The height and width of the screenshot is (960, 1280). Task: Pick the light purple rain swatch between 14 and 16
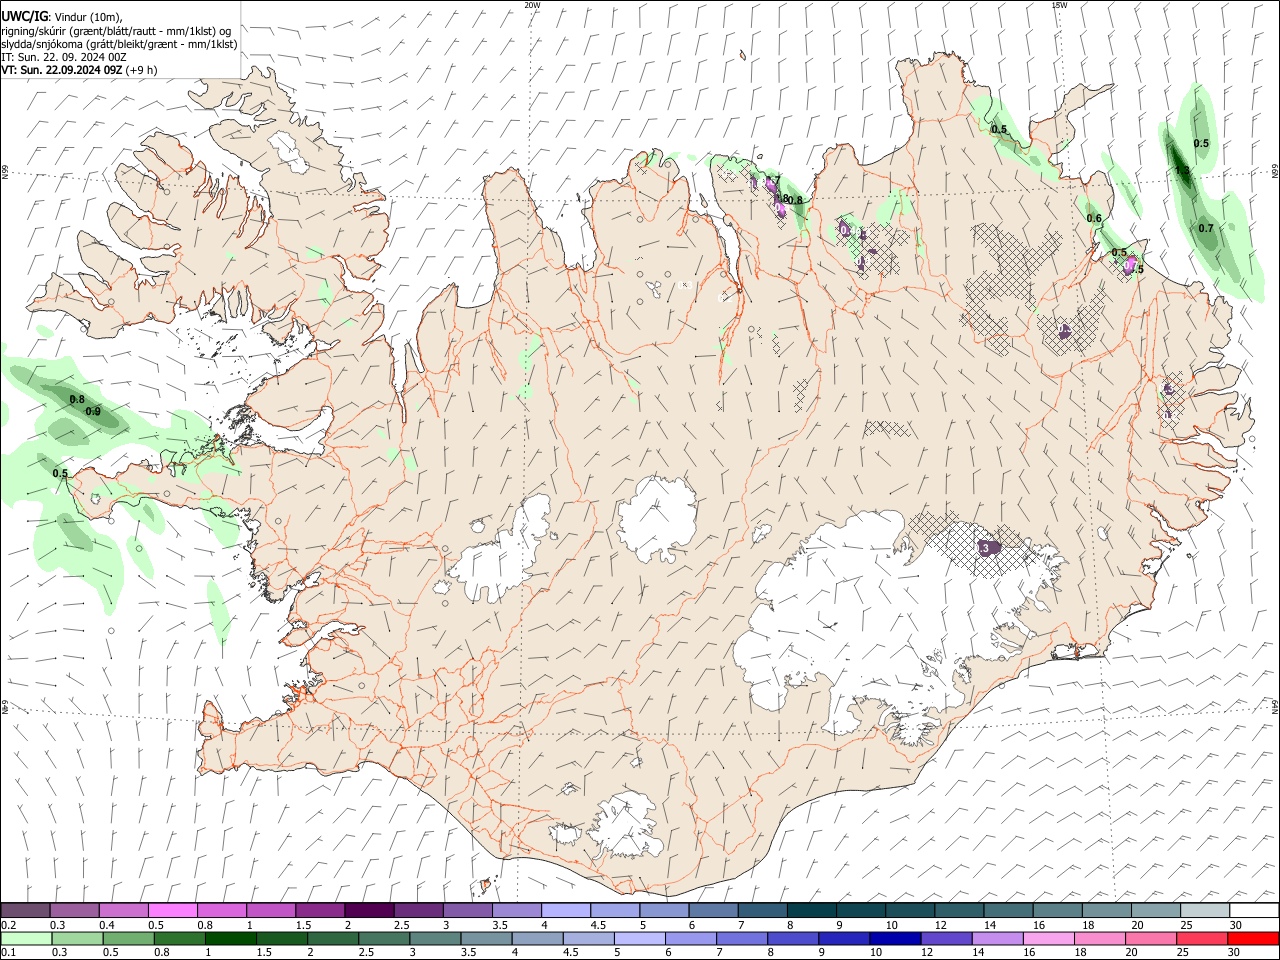(x=998, y=938)
